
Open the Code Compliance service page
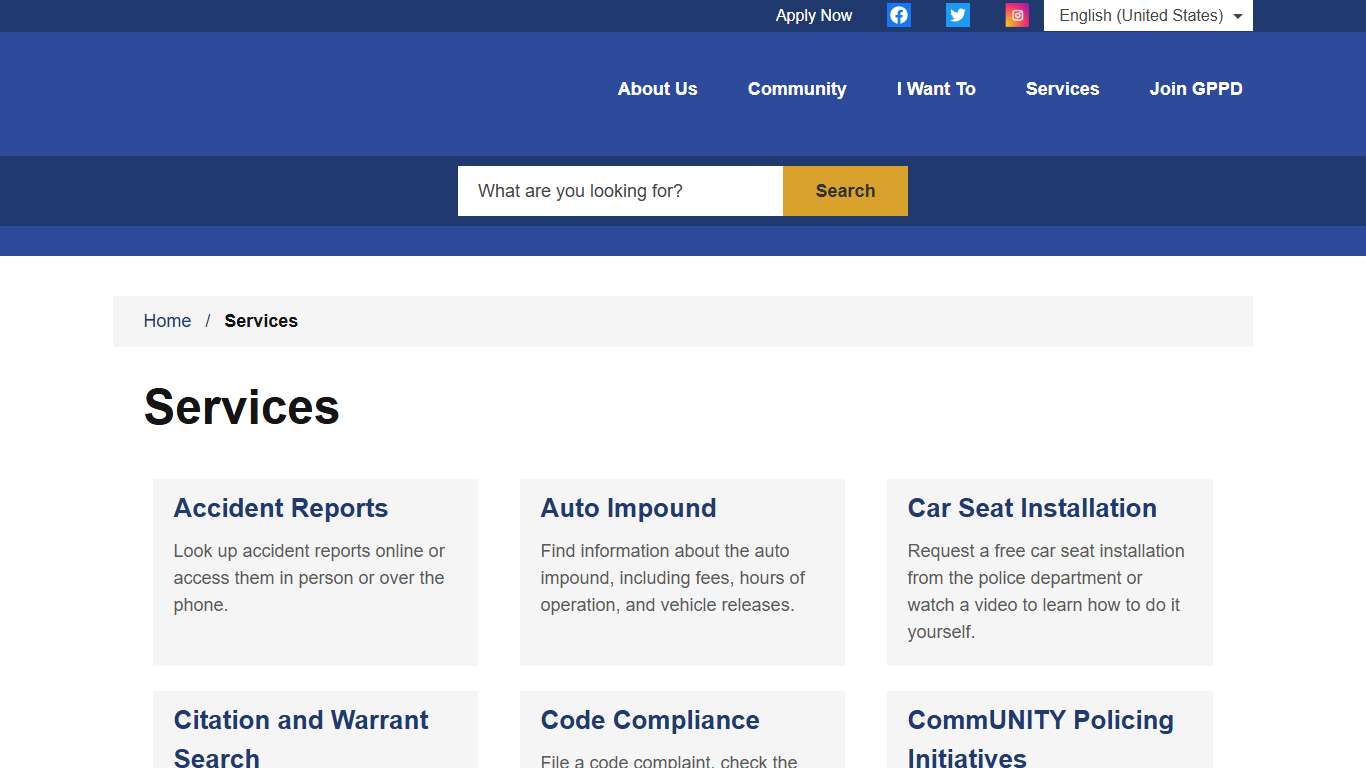point(649,720)
